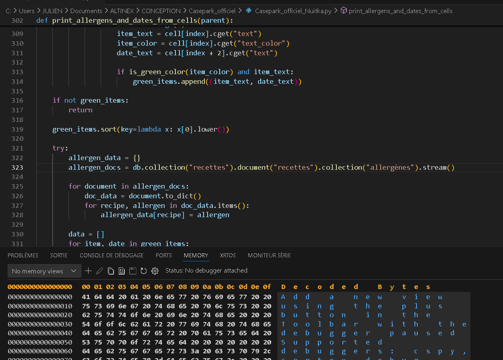The height and width of the screenshot is (360, 503).
Task: Click 'green_items.append' on line 314
Action: coord(169,81)
